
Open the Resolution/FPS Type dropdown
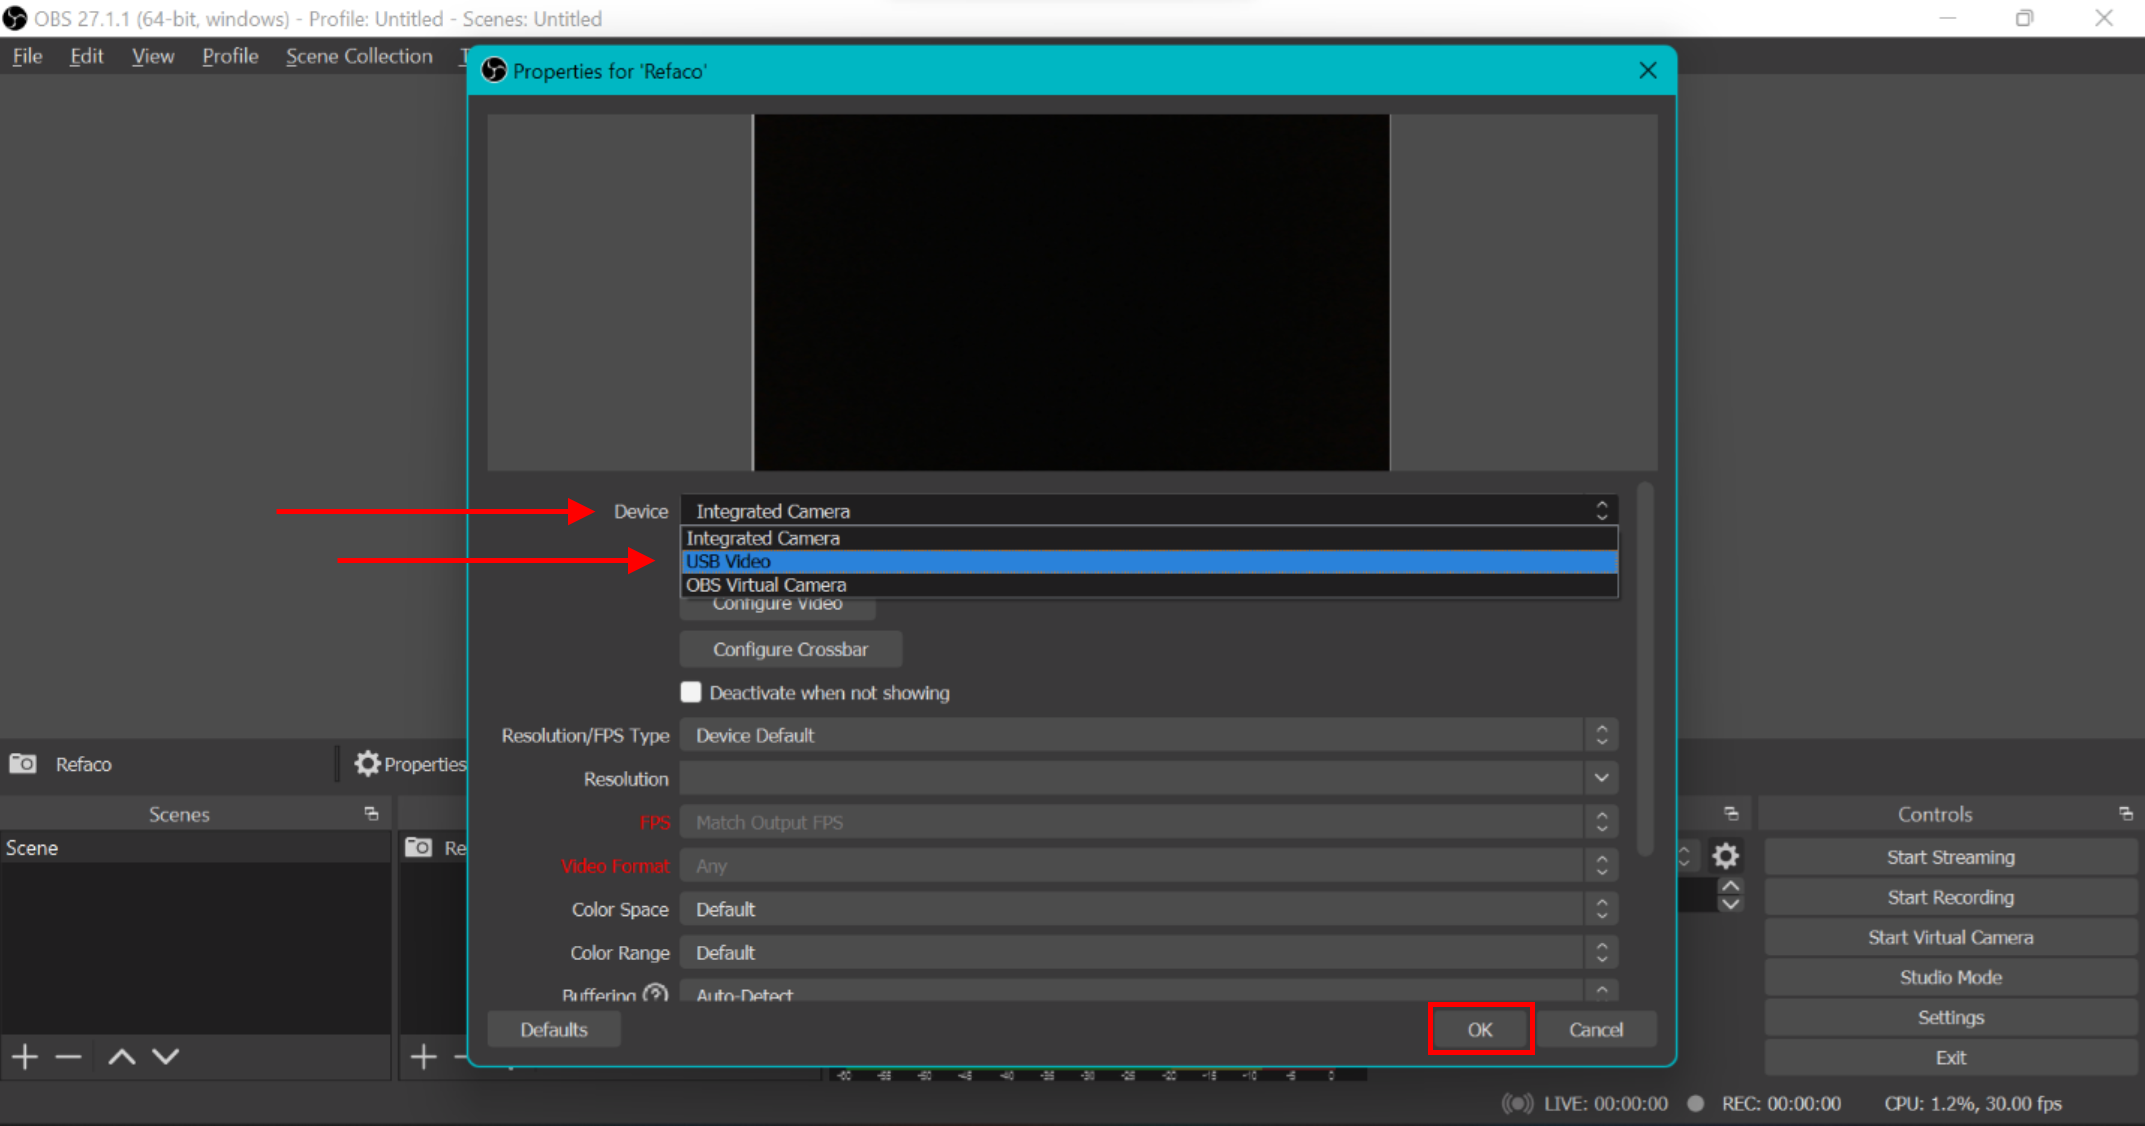1149,735
